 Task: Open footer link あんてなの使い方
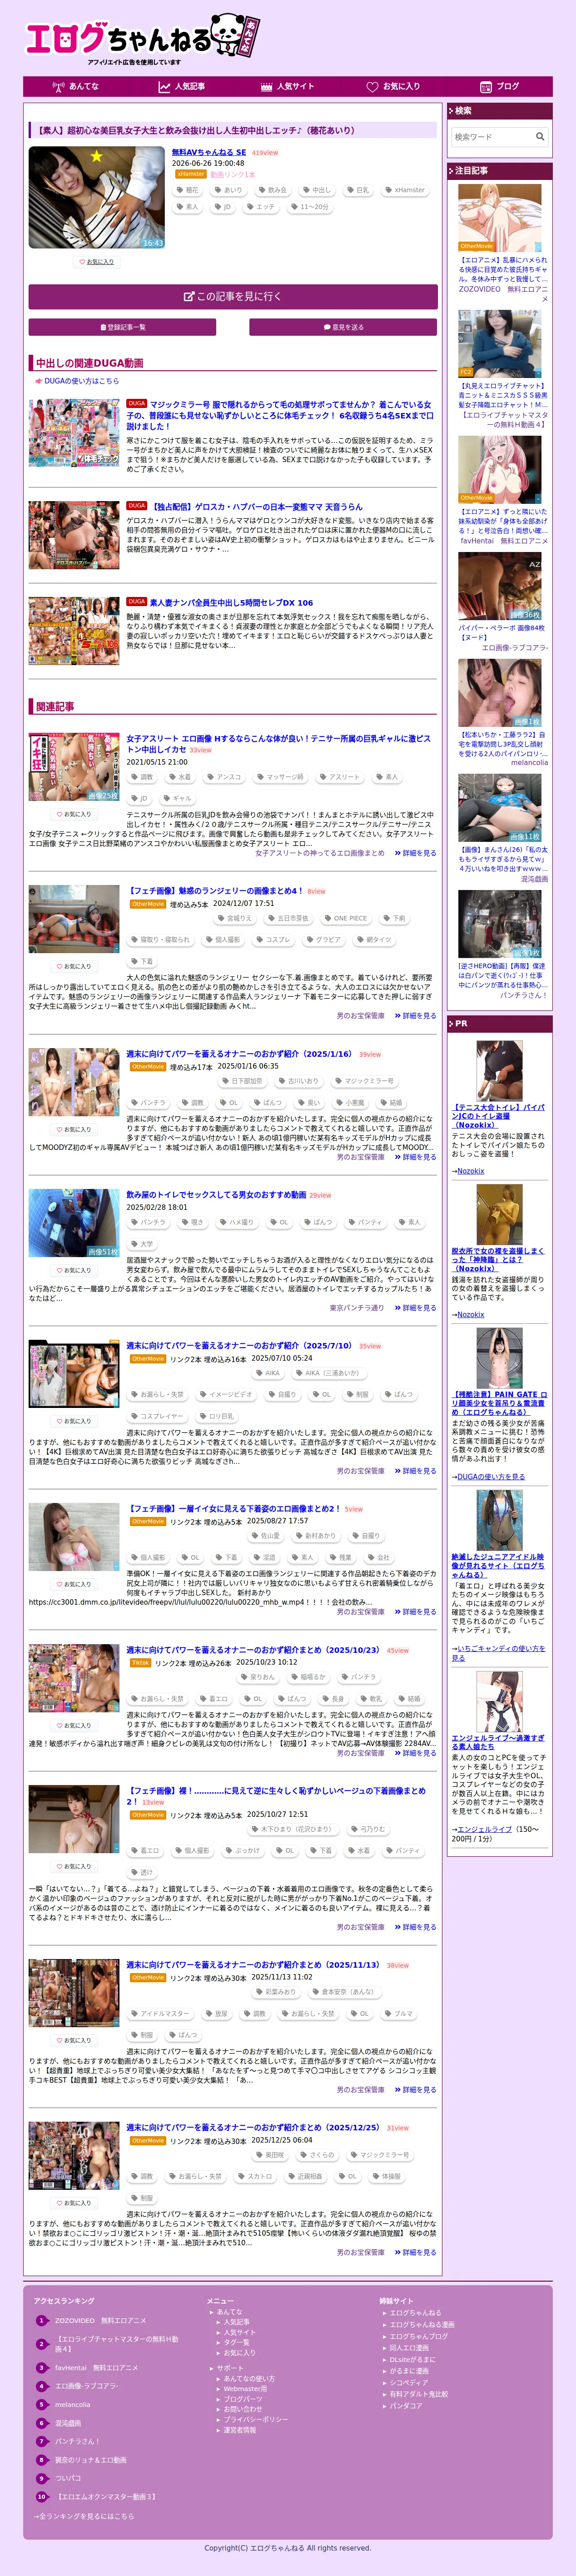click(x=249, y=2379)
